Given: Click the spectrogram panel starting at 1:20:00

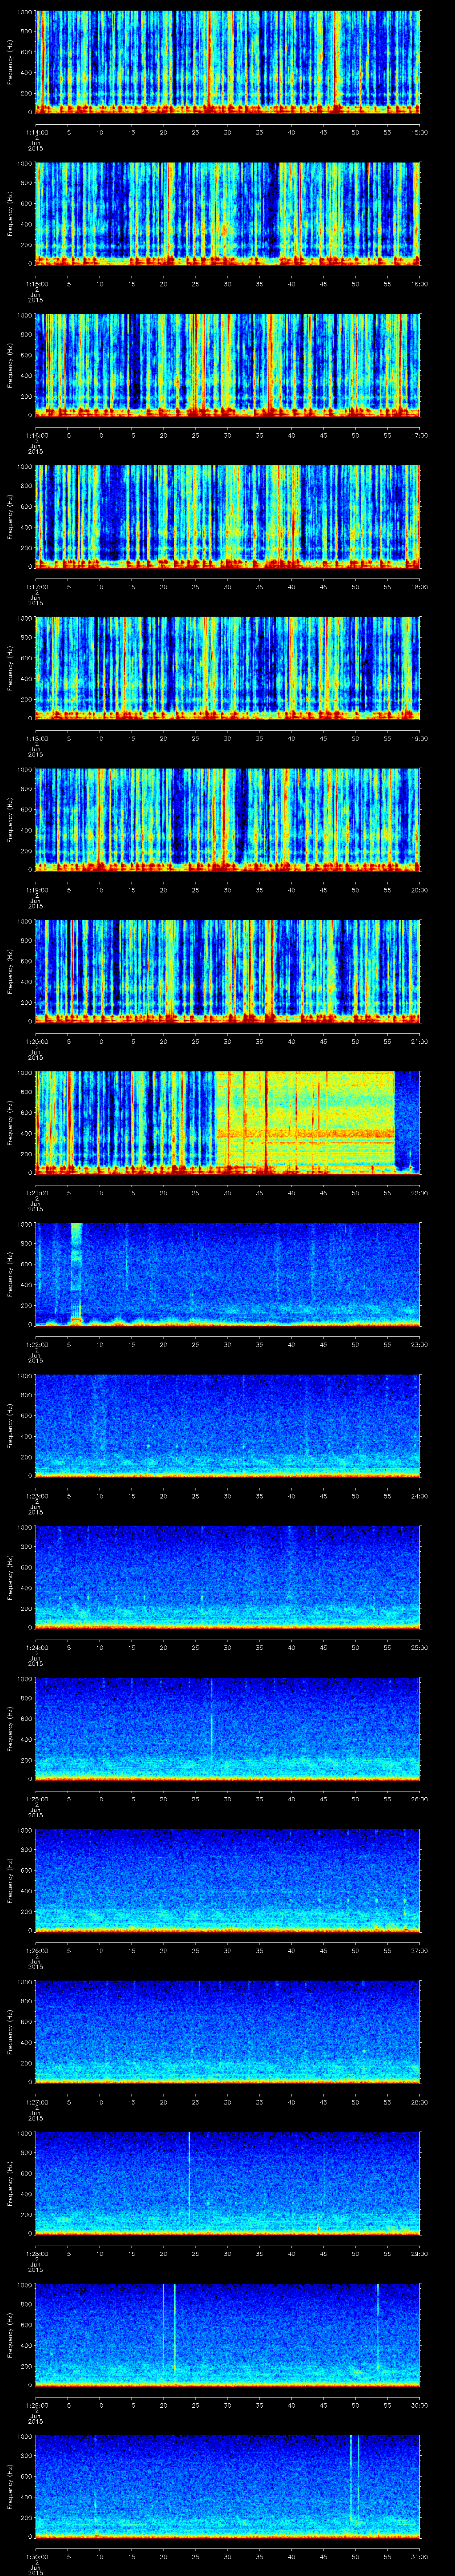Looking at the screenshot, I should (x=228, y=971).
